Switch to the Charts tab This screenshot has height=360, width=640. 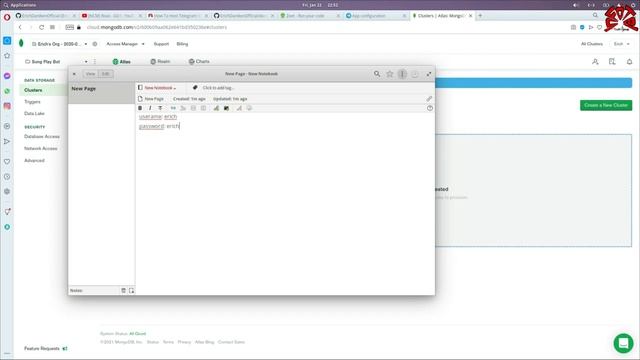199,62
